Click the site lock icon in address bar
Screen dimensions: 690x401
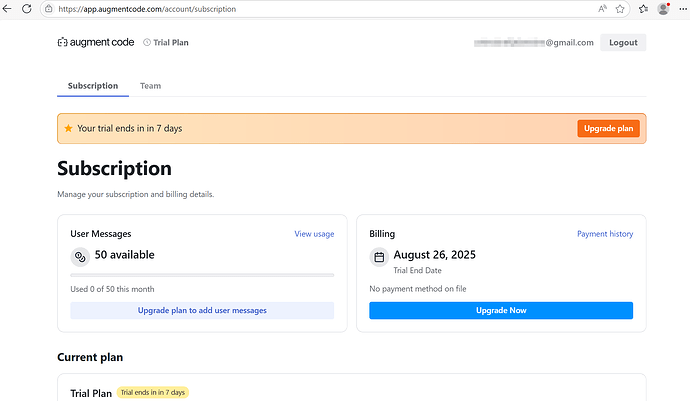pos(49,8)
